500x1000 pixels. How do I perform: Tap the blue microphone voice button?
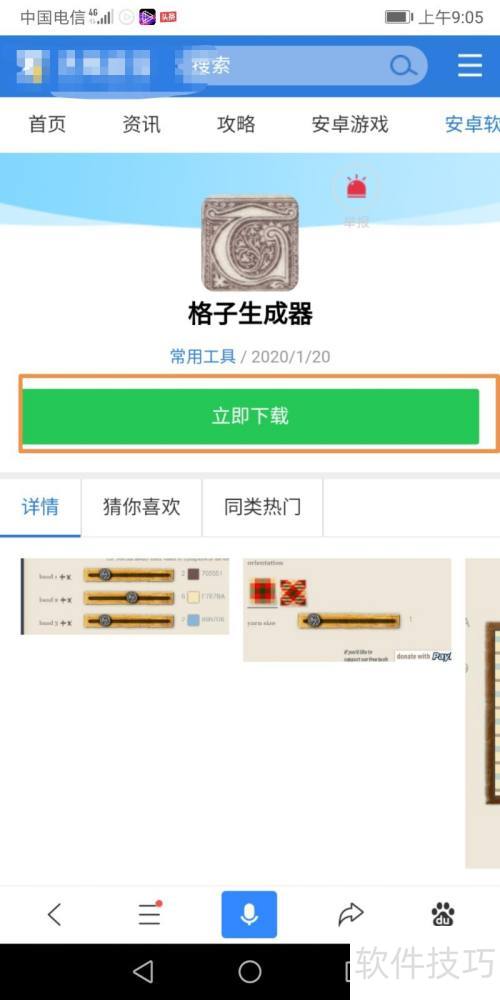[249, 915]
